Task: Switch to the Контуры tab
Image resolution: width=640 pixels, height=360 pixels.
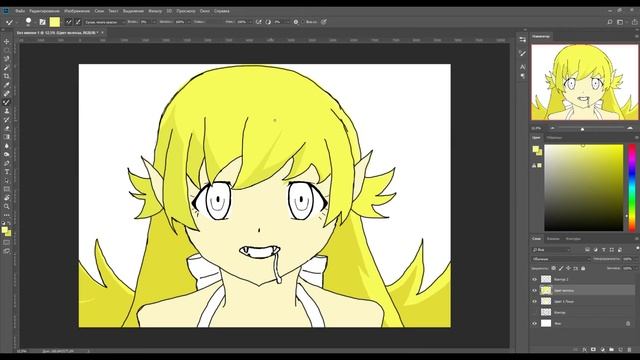Action: click(x=573, y=239)
